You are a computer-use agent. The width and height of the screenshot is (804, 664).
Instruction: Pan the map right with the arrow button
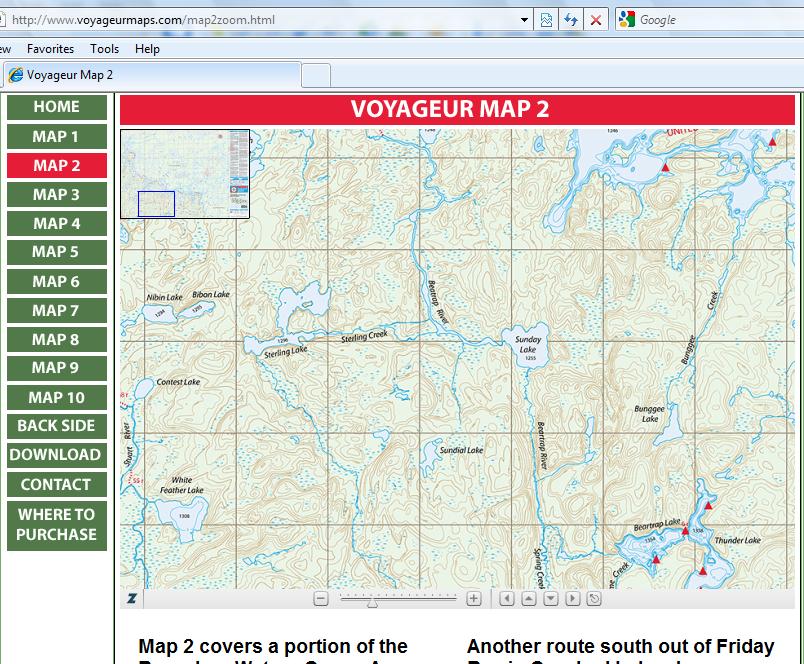572,598
